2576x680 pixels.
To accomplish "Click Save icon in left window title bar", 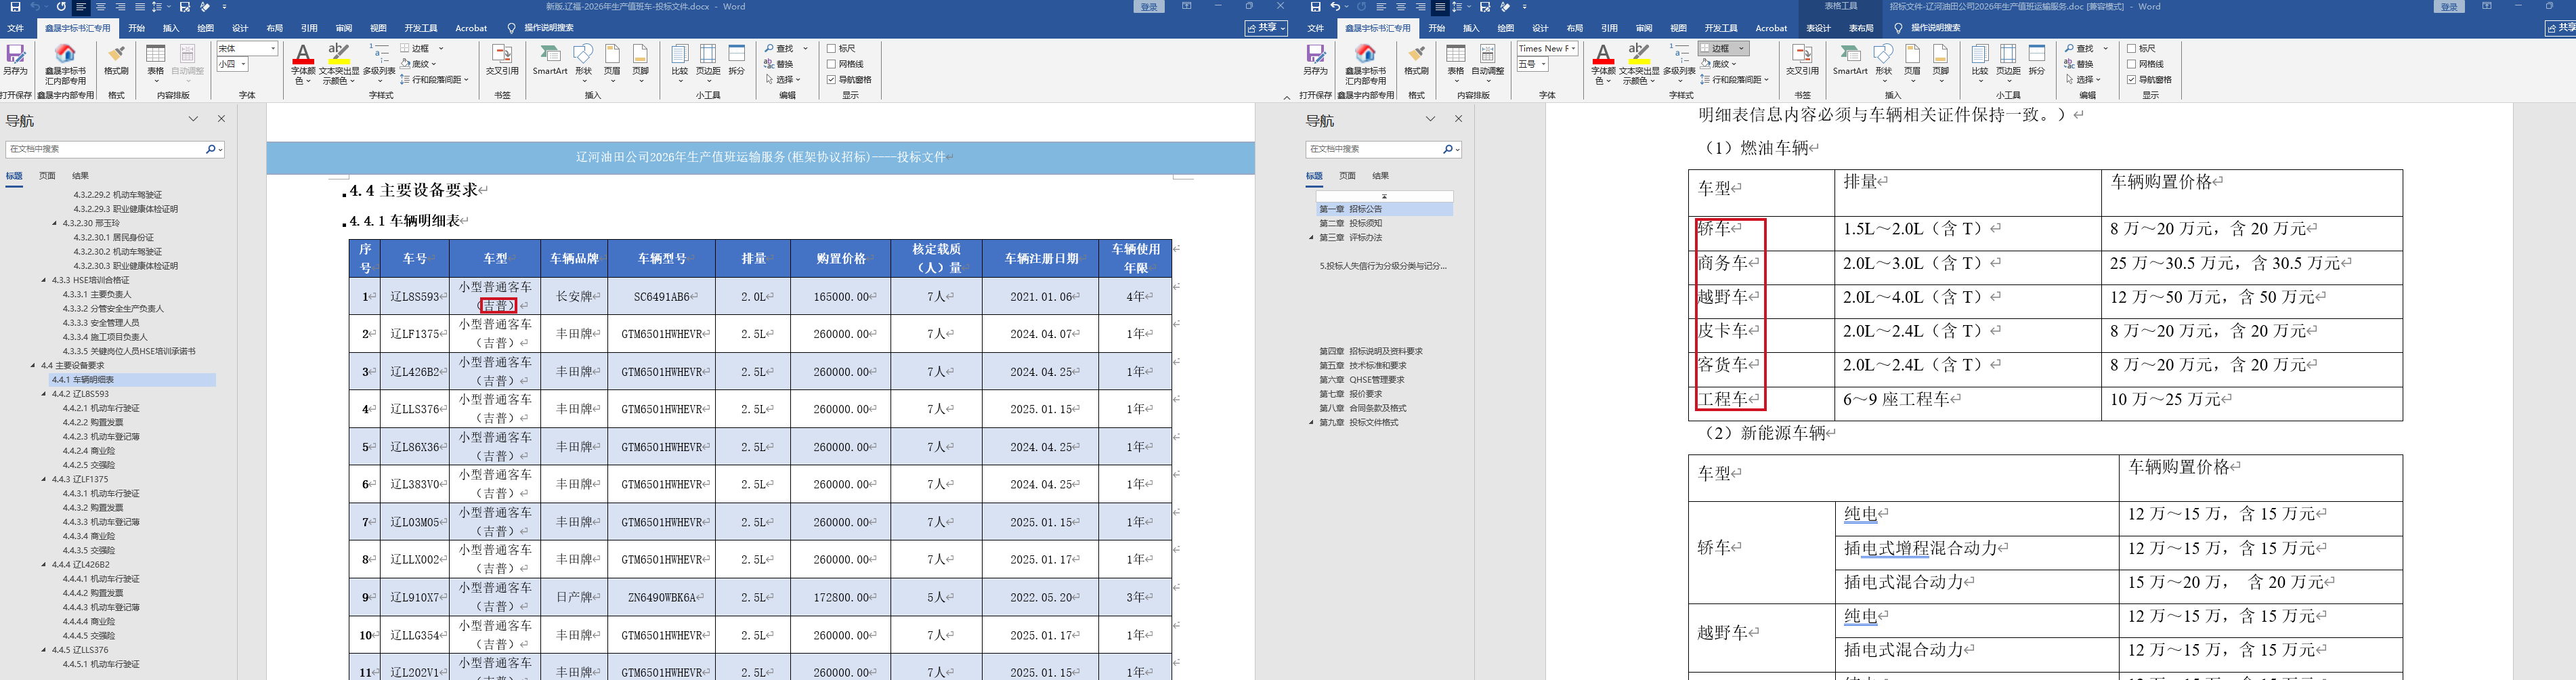I will coord(15,7).
